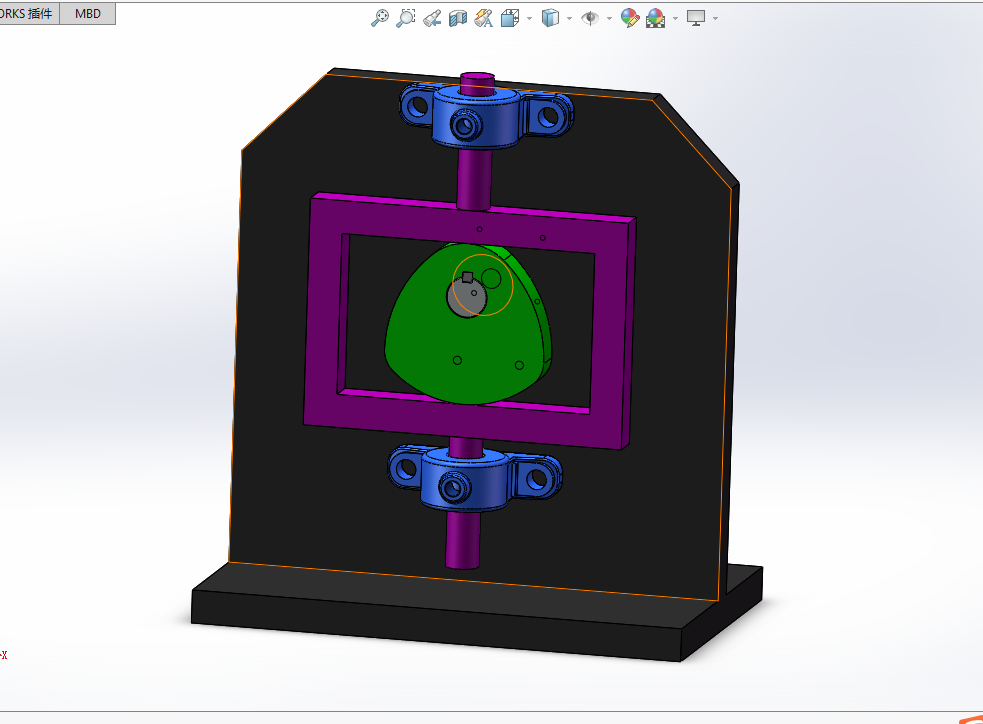Toggle Dynamic Annotation Views icon
This screenshot has height=724, width=983.
pyautogui.click(x=484, y=18)
